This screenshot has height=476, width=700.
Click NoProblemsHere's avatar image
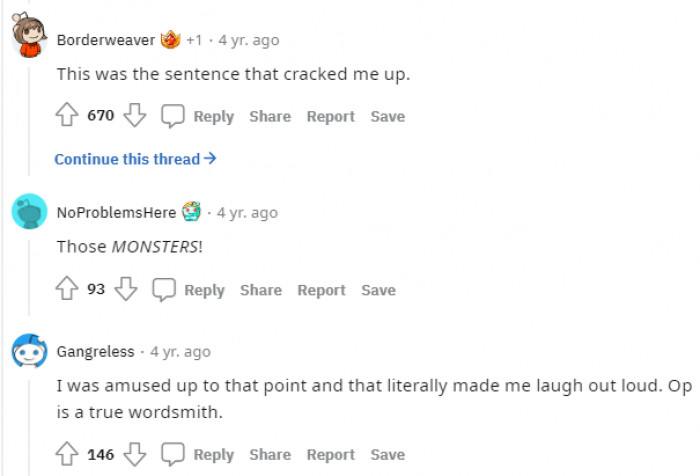click(29, 211)
